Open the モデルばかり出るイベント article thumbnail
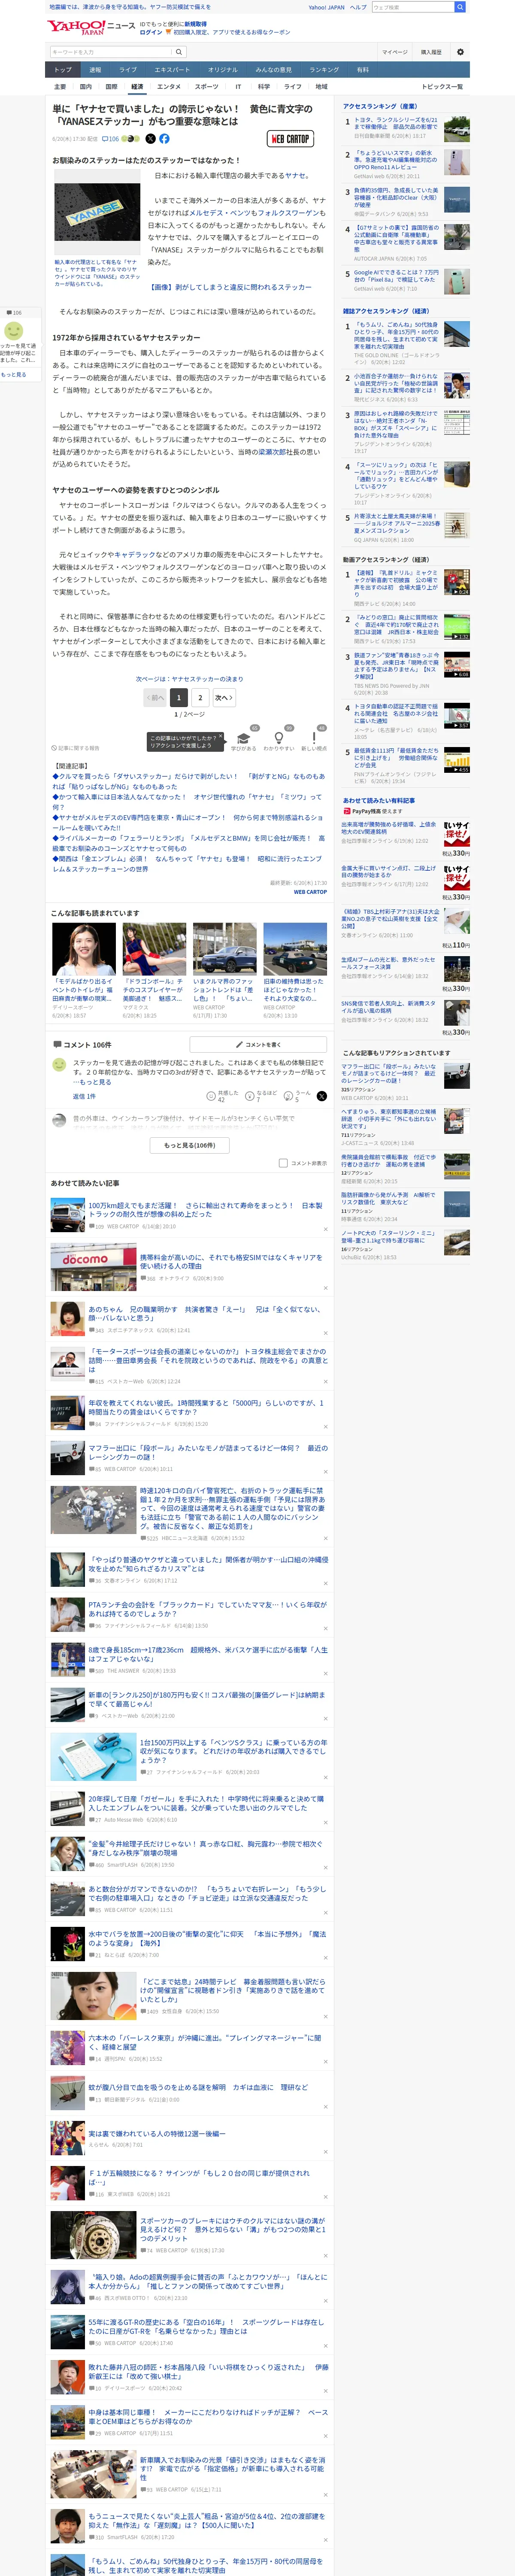Viewport: 515px width, 2576px height. [84, 949]
